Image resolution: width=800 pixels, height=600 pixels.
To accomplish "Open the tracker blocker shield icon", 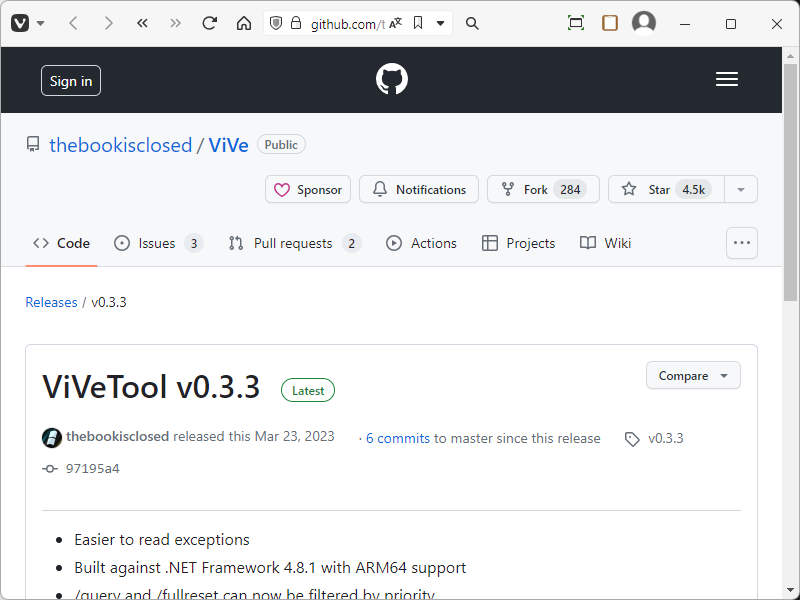I will click(x=276, y=23).
